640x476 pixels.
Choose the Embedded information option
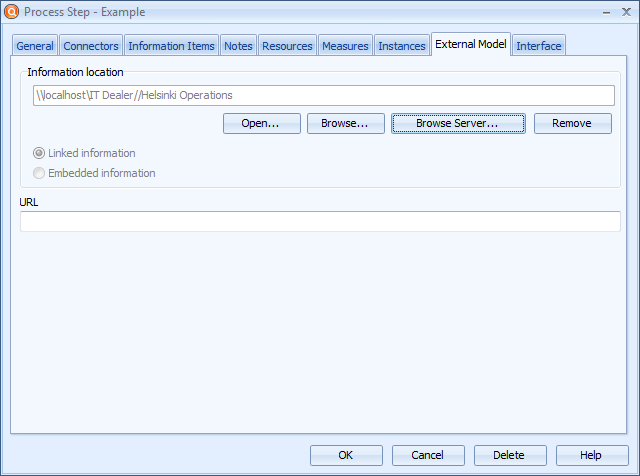40,173
